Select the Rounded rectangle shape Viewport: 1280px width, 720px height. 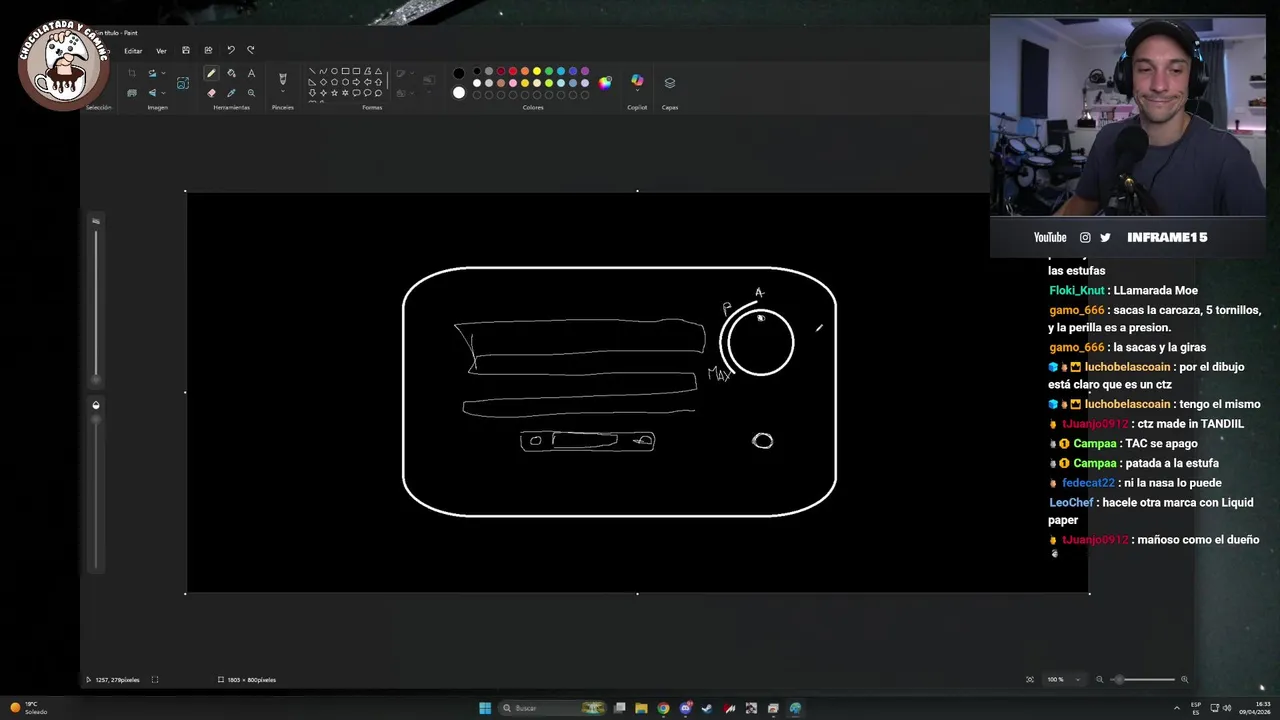tap(356, 71)
